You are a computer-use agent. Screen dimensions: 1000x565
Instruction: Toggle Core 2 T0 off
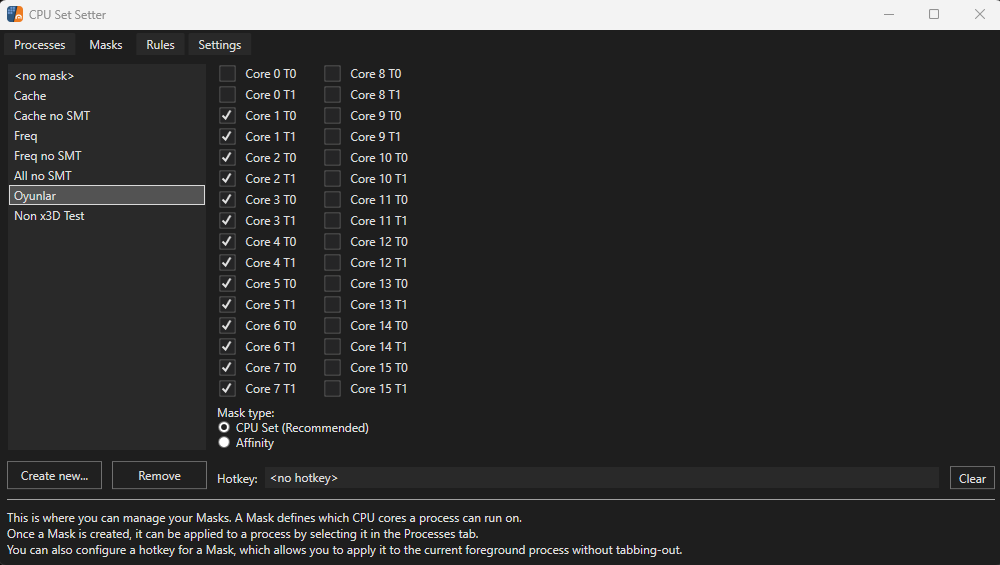click(x=227, y=158)
